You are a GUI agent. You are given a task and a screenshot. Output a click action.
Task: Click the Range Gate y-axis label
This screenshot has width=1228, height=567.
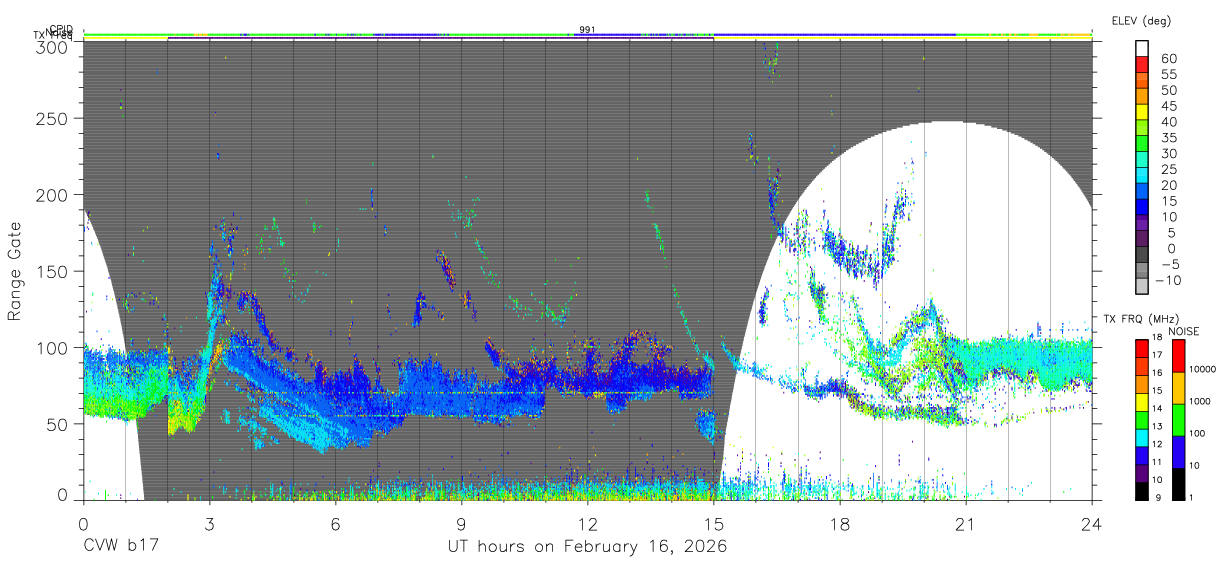point(14,272)
